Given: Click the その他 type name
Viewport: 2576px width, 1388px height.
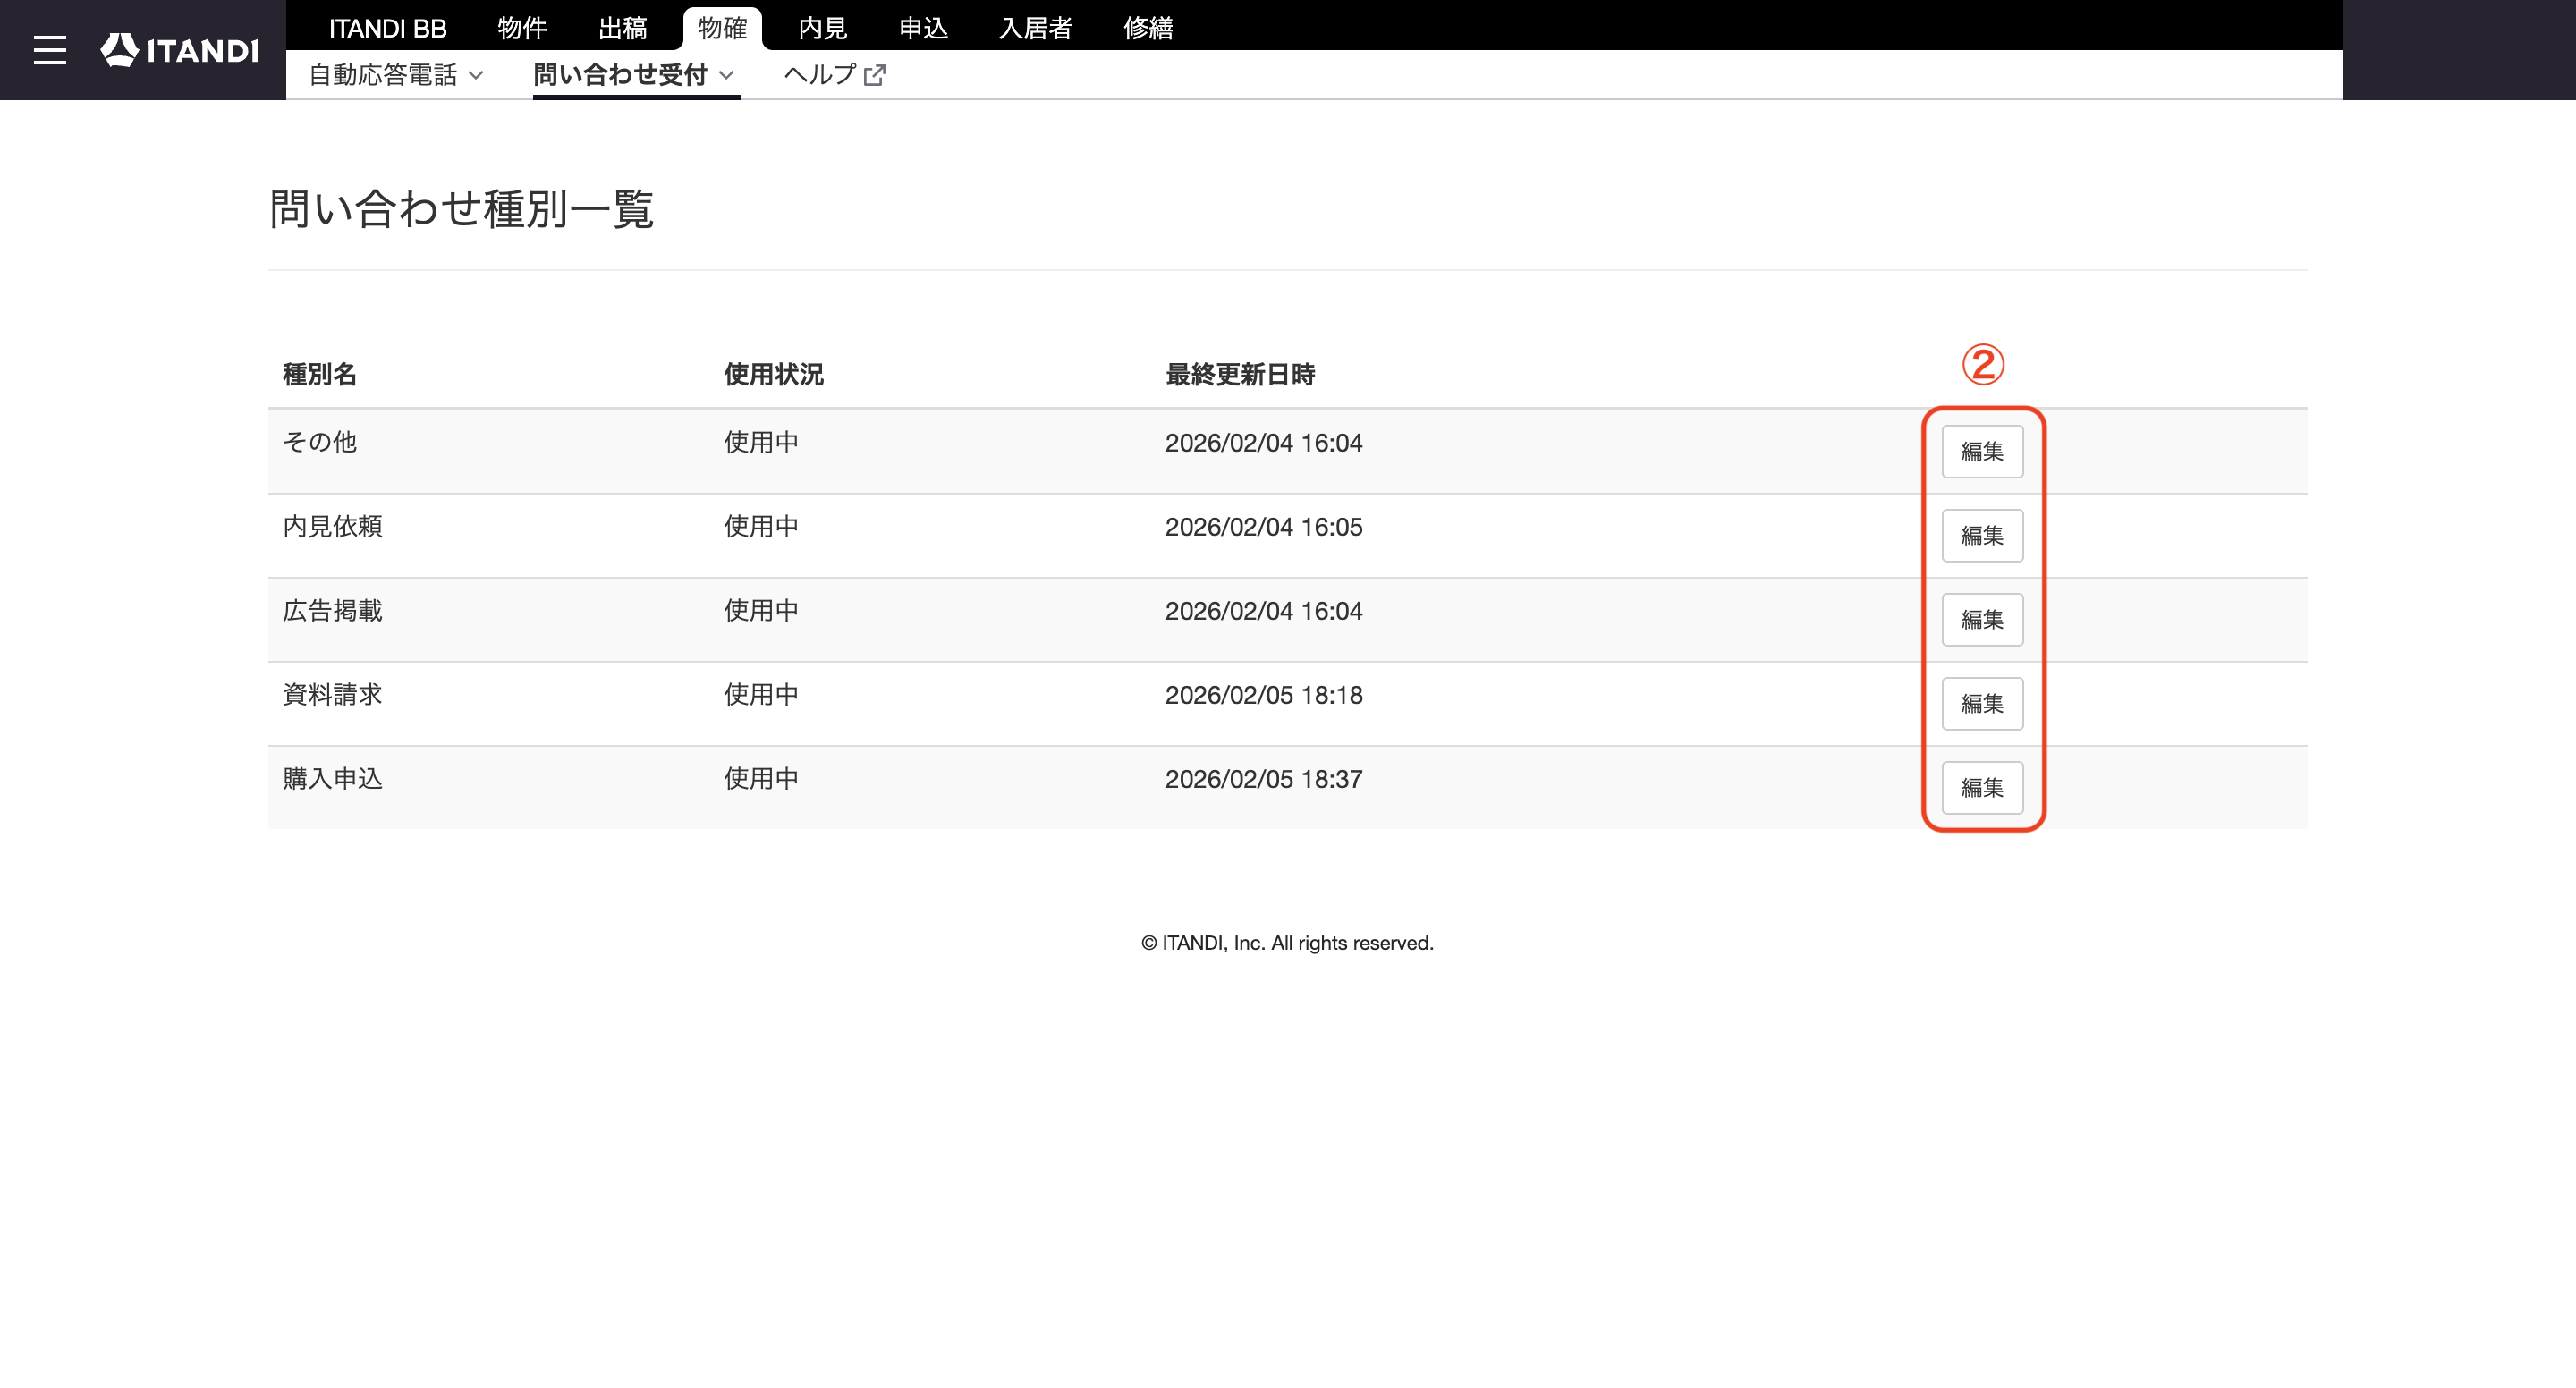Looking at the screenshot, I should click(x=320, y=442).
